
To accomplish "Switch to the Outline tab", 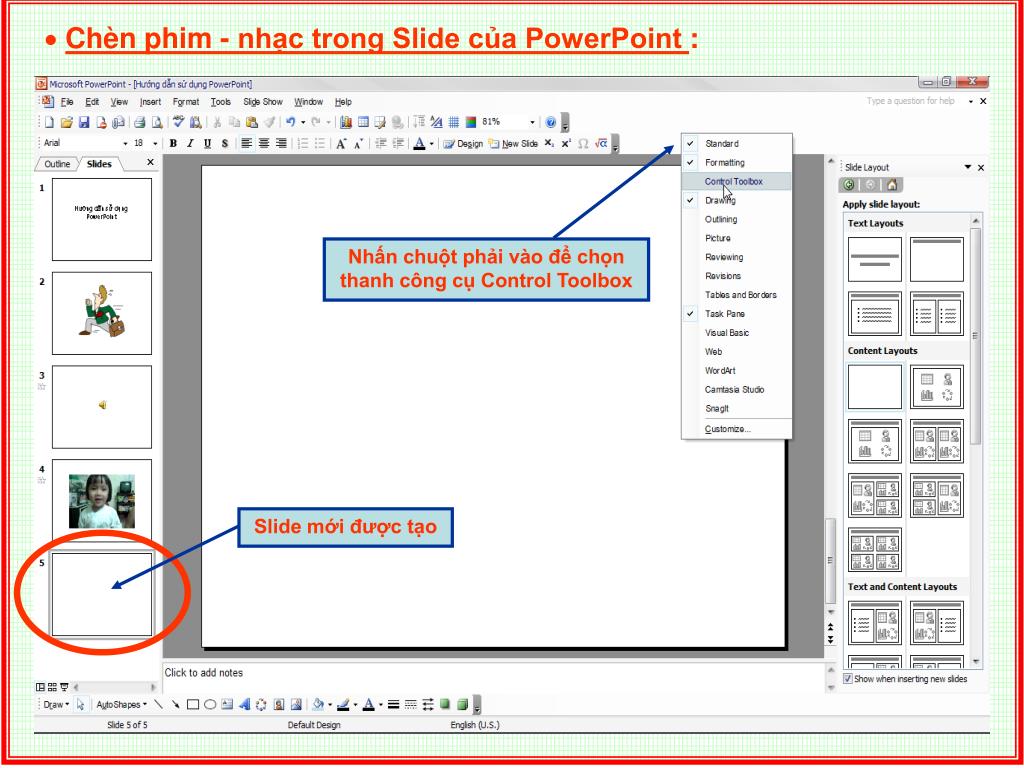I will (57, 164).
